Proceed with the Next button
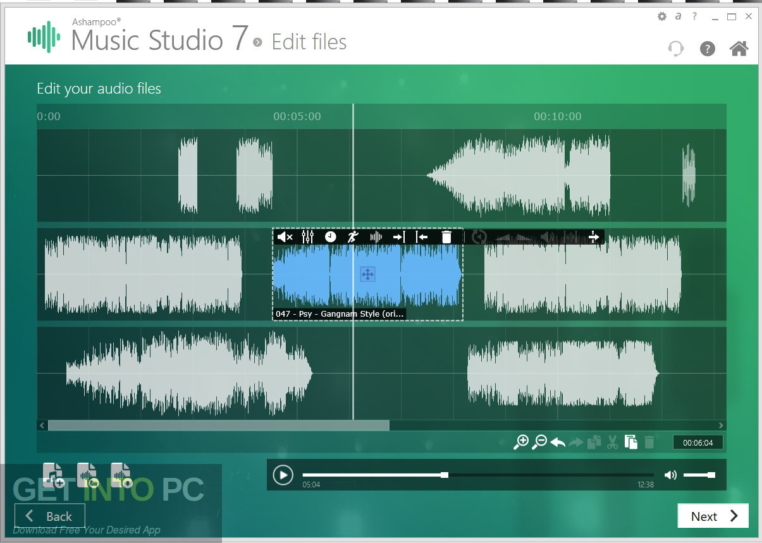The image size is (762, 543). [x=713, y=516]
